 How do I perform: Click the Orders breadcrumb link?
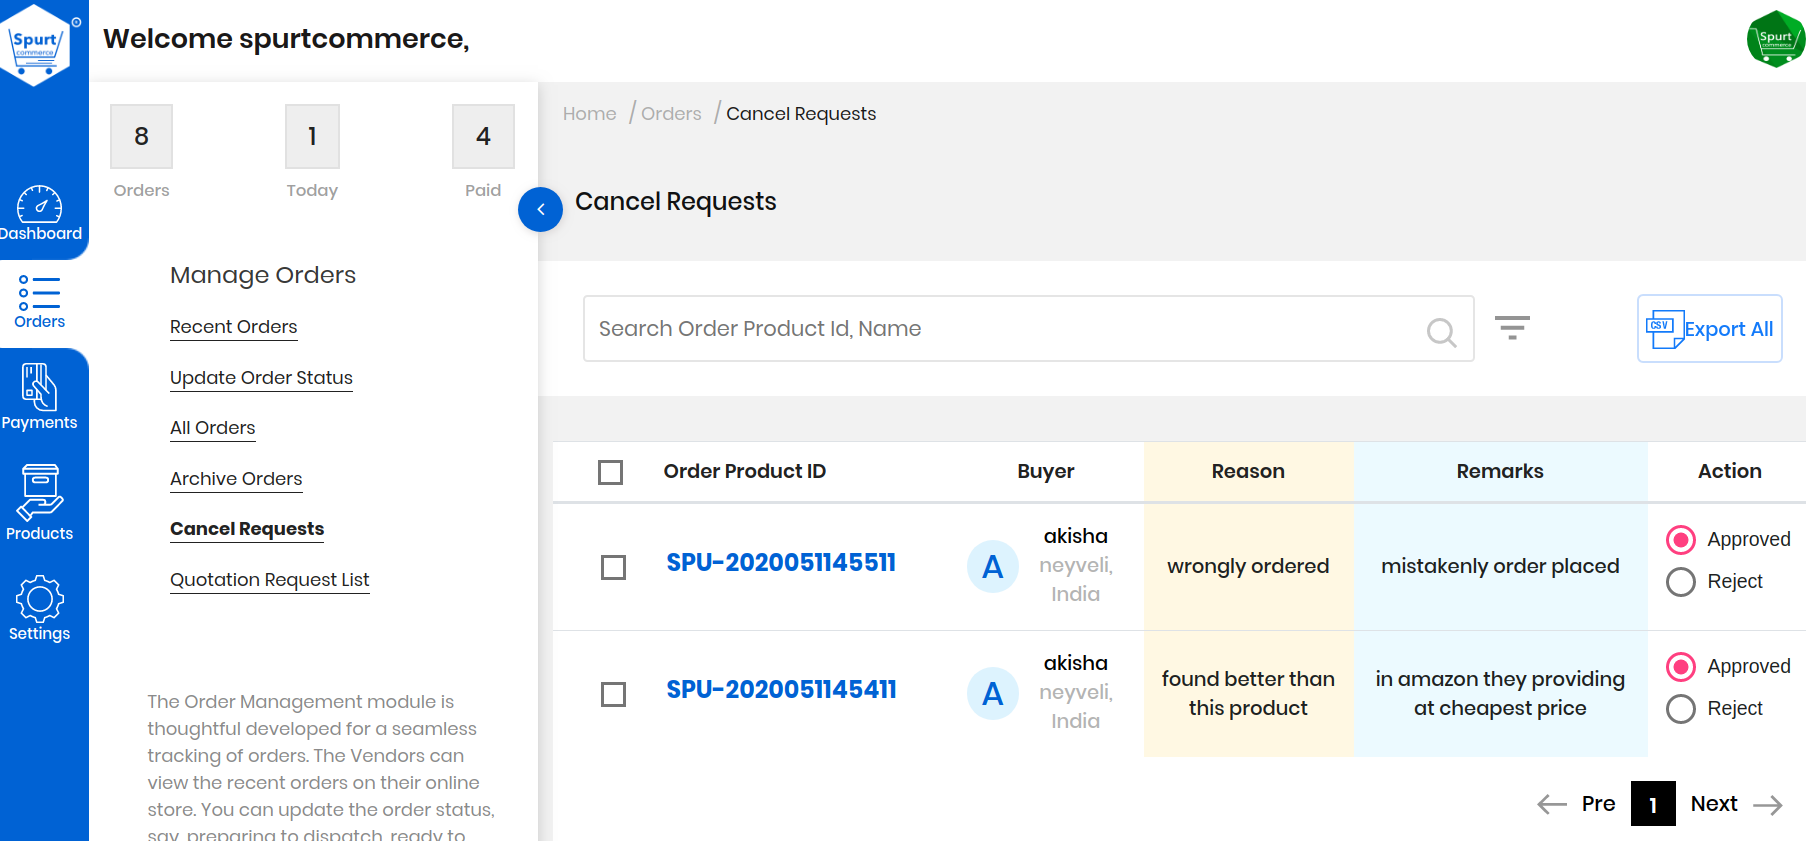point(670,114)
